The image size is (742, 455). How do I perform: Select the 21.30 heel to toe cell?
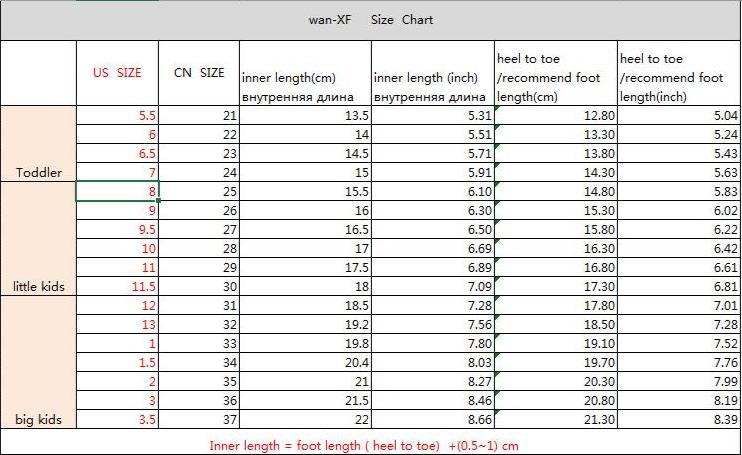[x=555, y=420]
